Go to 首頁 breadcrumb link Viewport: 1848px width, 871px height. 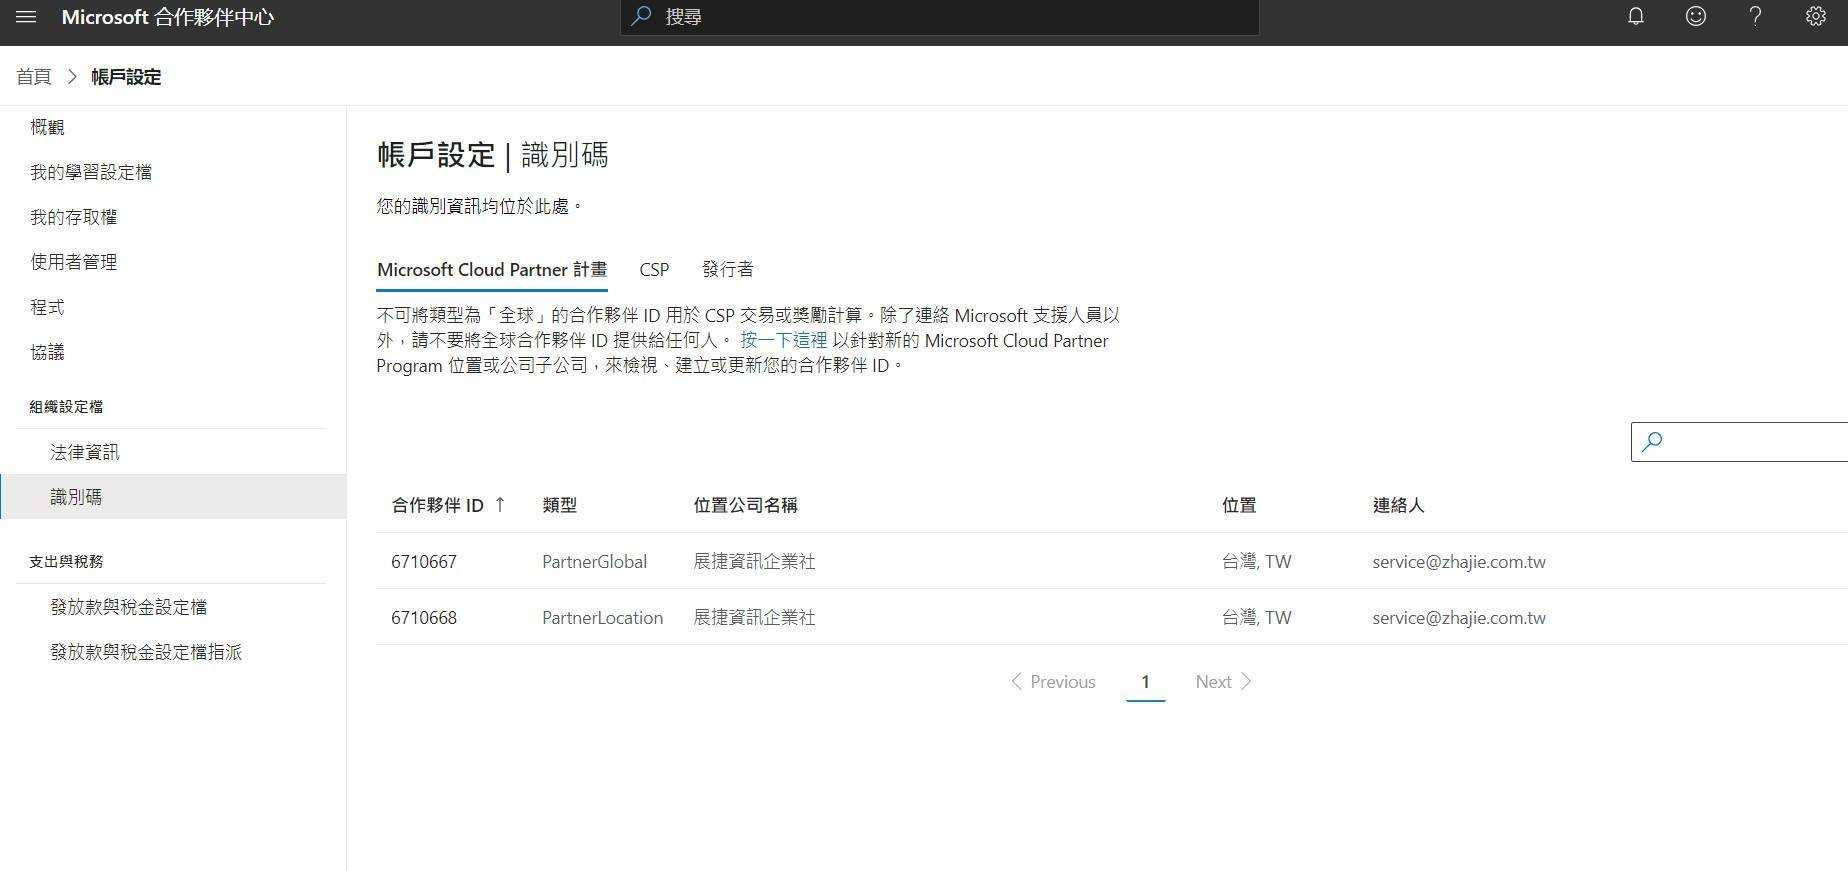(34, 76)
